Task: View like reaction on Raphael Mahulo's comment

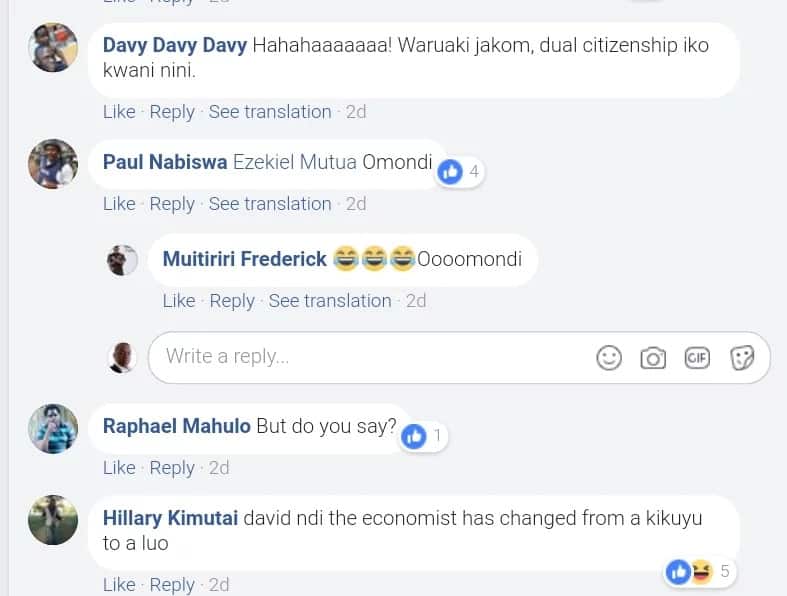Action: (x=424, y=436)
